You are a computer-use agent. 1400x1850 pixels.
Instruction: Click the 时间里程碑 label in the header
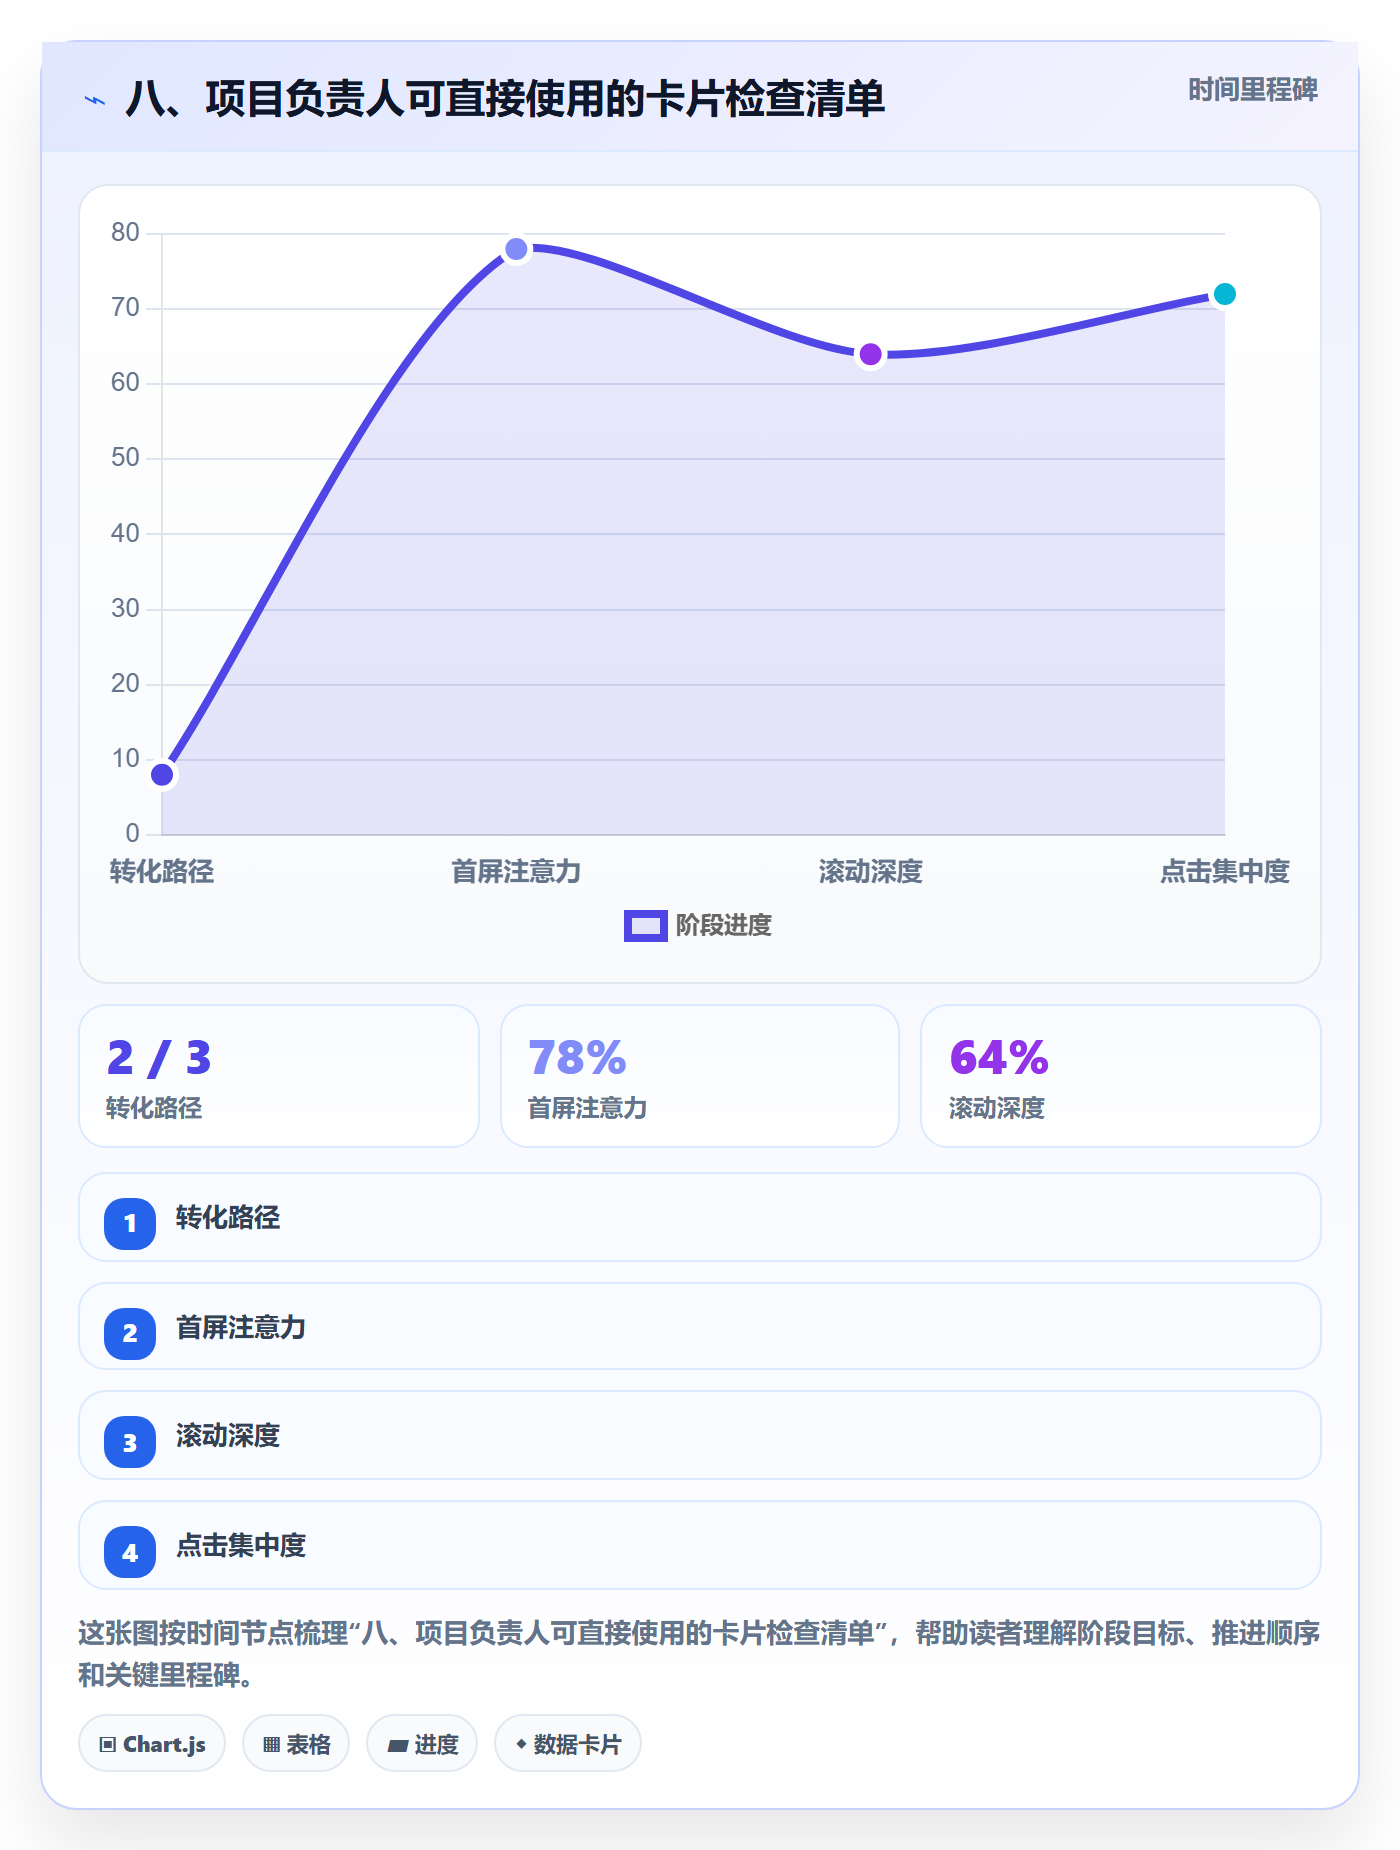click(x=1253, y=90)
